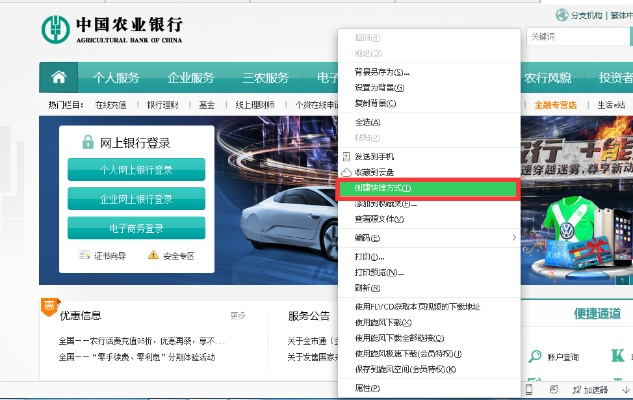Screen dimensions: 633x400
Task: Open the 基金 hot link
Action: pos(207,105)
